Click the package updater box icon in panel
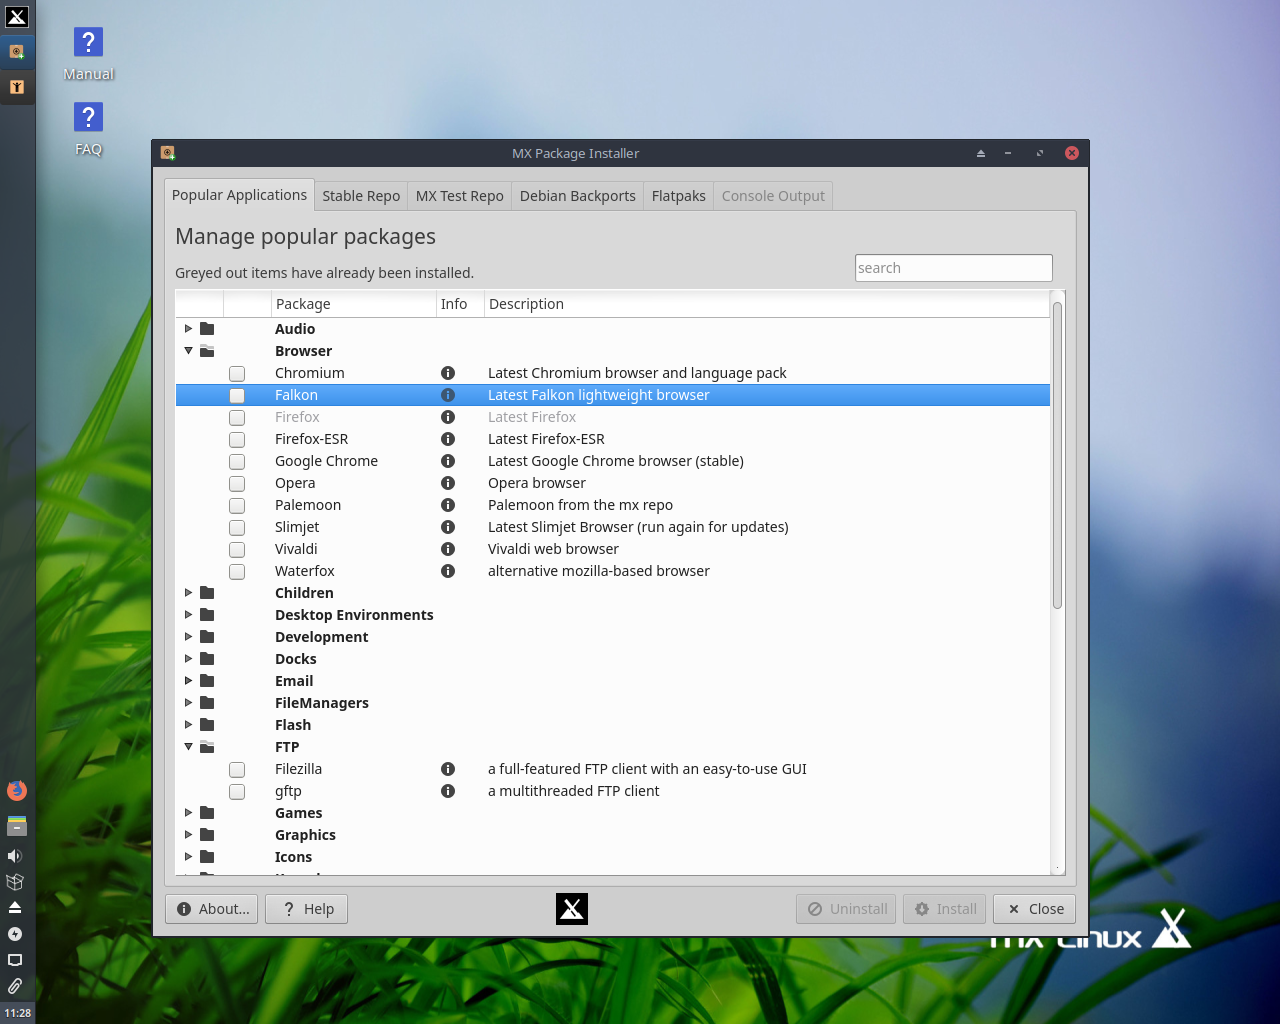 point(15,882)
